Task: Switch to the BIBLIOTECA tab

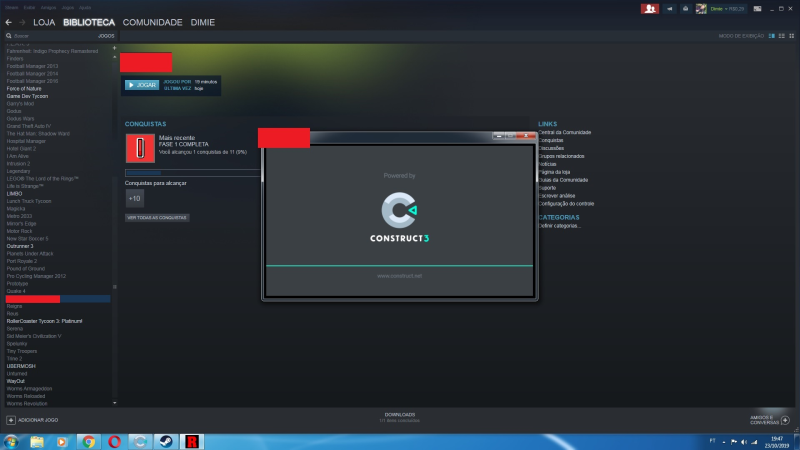Action: [89, 22]
